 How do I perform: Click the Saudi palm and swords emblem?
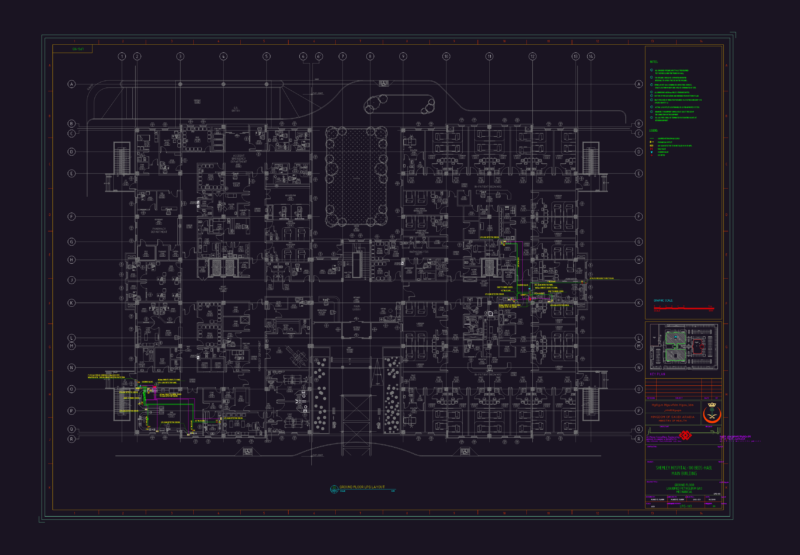click(x=712, y=413)
